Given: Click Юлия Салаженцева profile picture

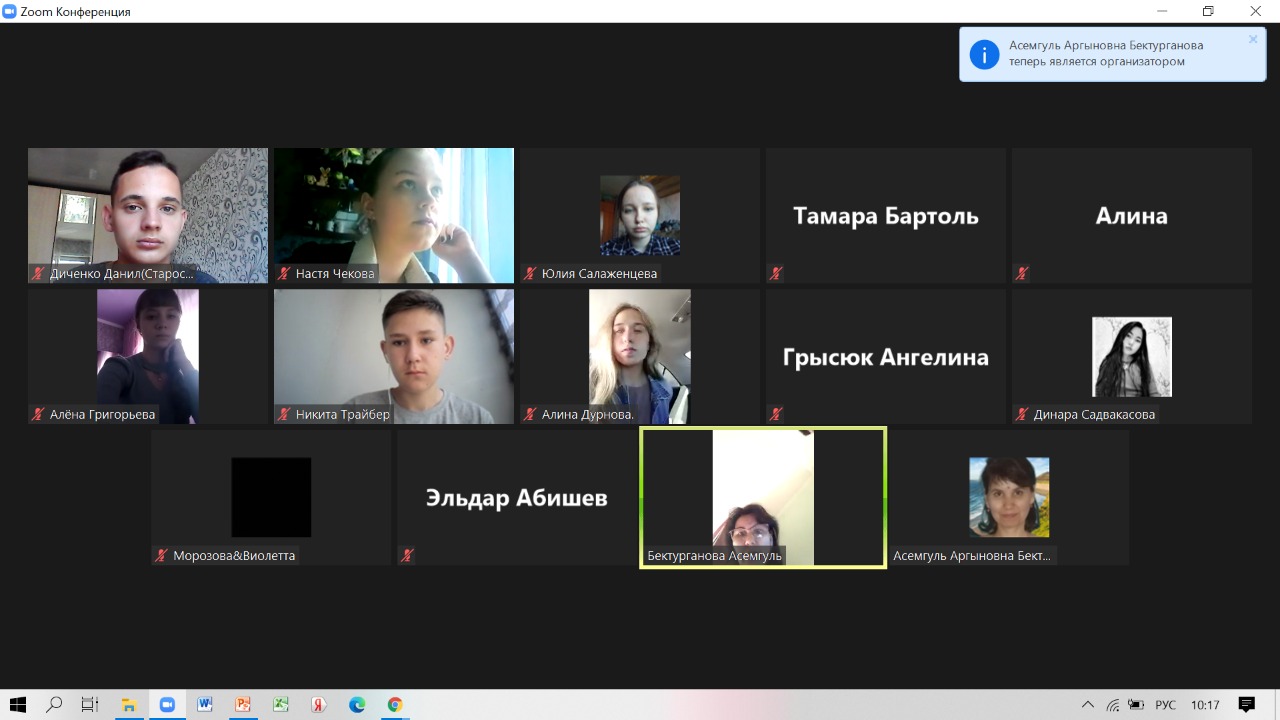Looking at the screenshot, I should tap(640, 215).
